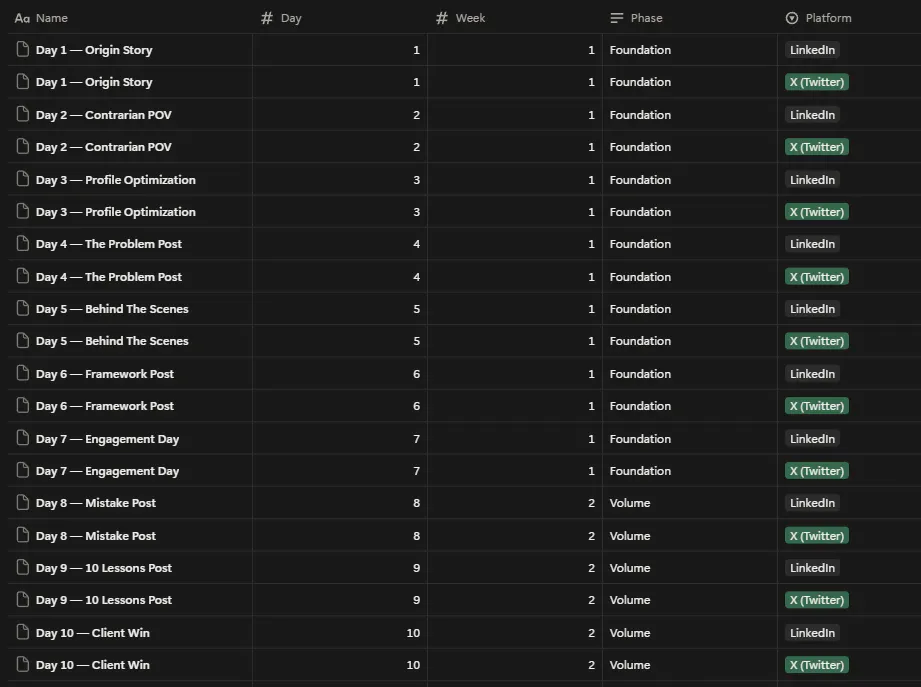This screenshot has width=921, height=687.
Task: Open page icon of Day 6 Framework Post X (Twitter) row
Action: (x=22, y=405)
